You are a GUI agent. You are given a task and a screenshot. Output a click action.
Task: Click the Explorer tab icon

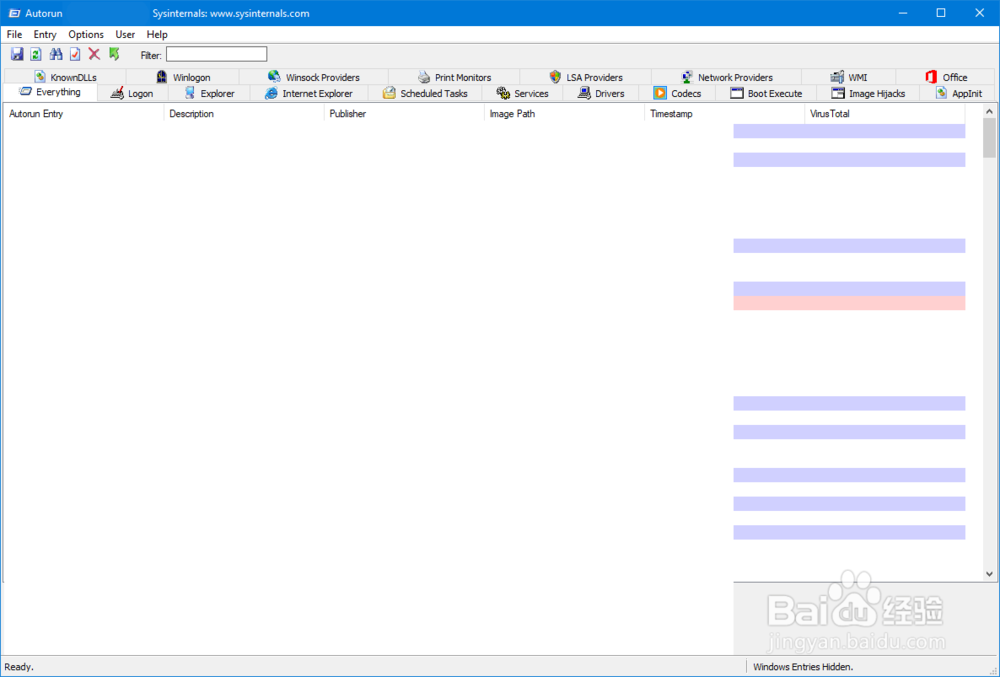(190, 93)
